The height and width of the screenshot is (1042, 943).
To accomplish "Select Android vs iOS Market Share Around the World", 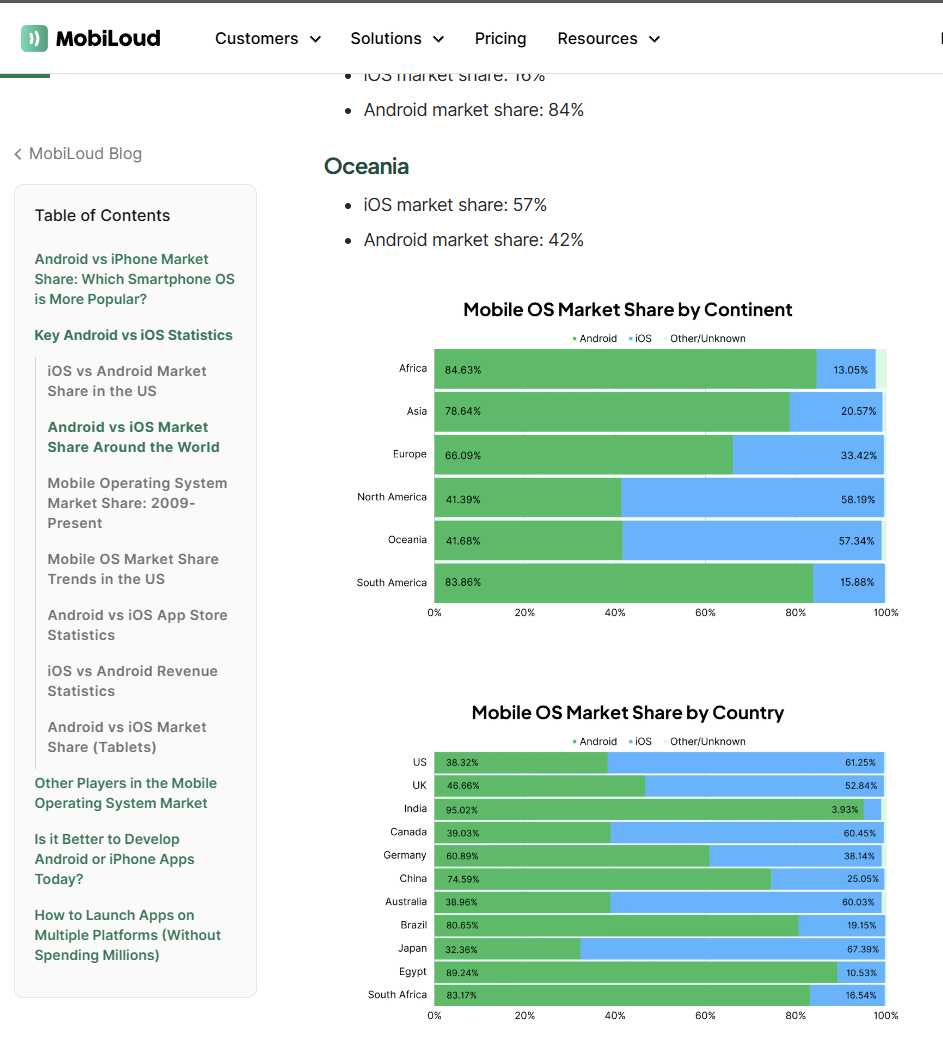I will tap(133, 437).
